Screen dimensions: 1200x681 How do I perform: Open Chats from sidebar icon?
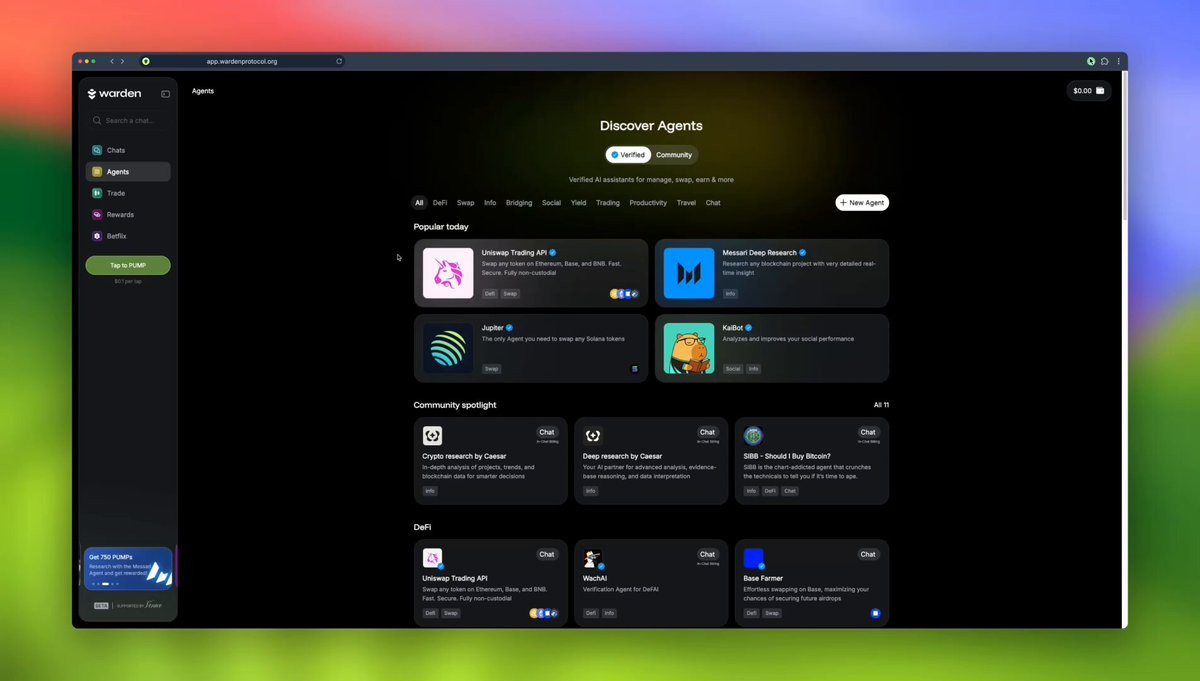point(97,150)
